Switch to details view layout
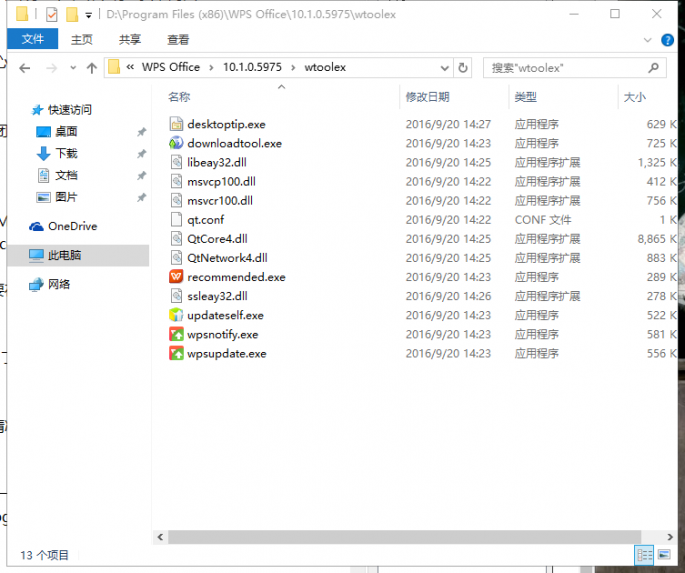This screenshot has height=573, width=685. coord(644,555)
